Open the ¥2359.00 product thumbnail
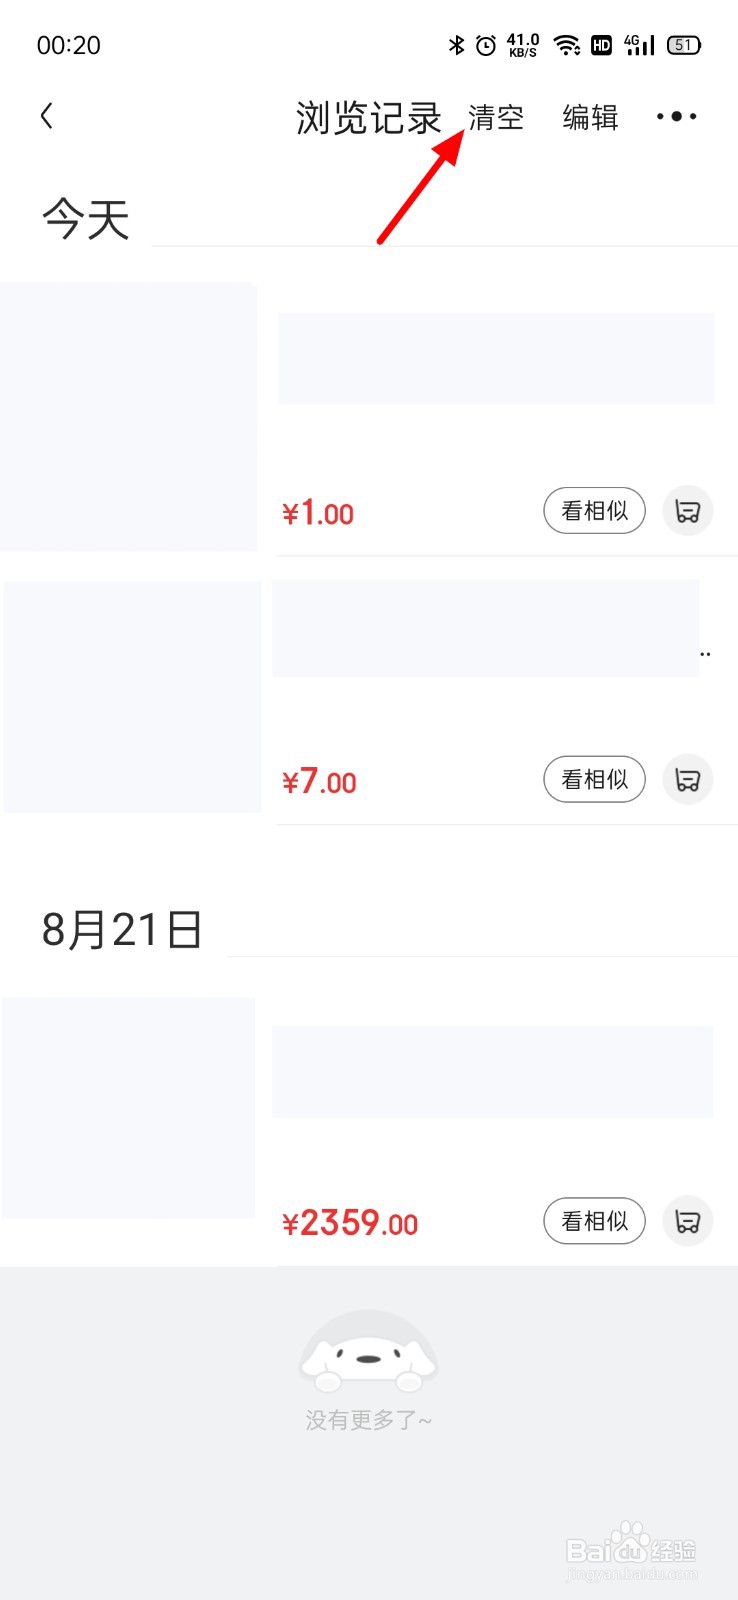 (128, 1108)
